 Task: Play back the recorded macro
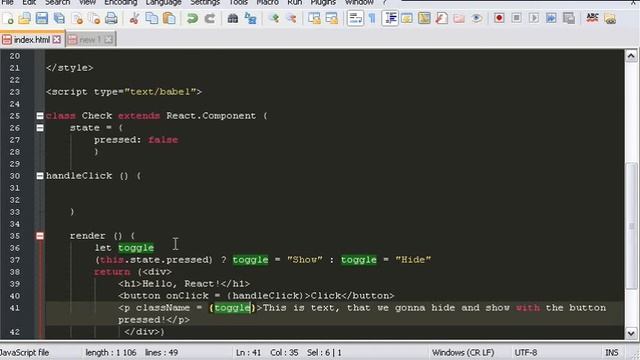[x=533, y=18]
